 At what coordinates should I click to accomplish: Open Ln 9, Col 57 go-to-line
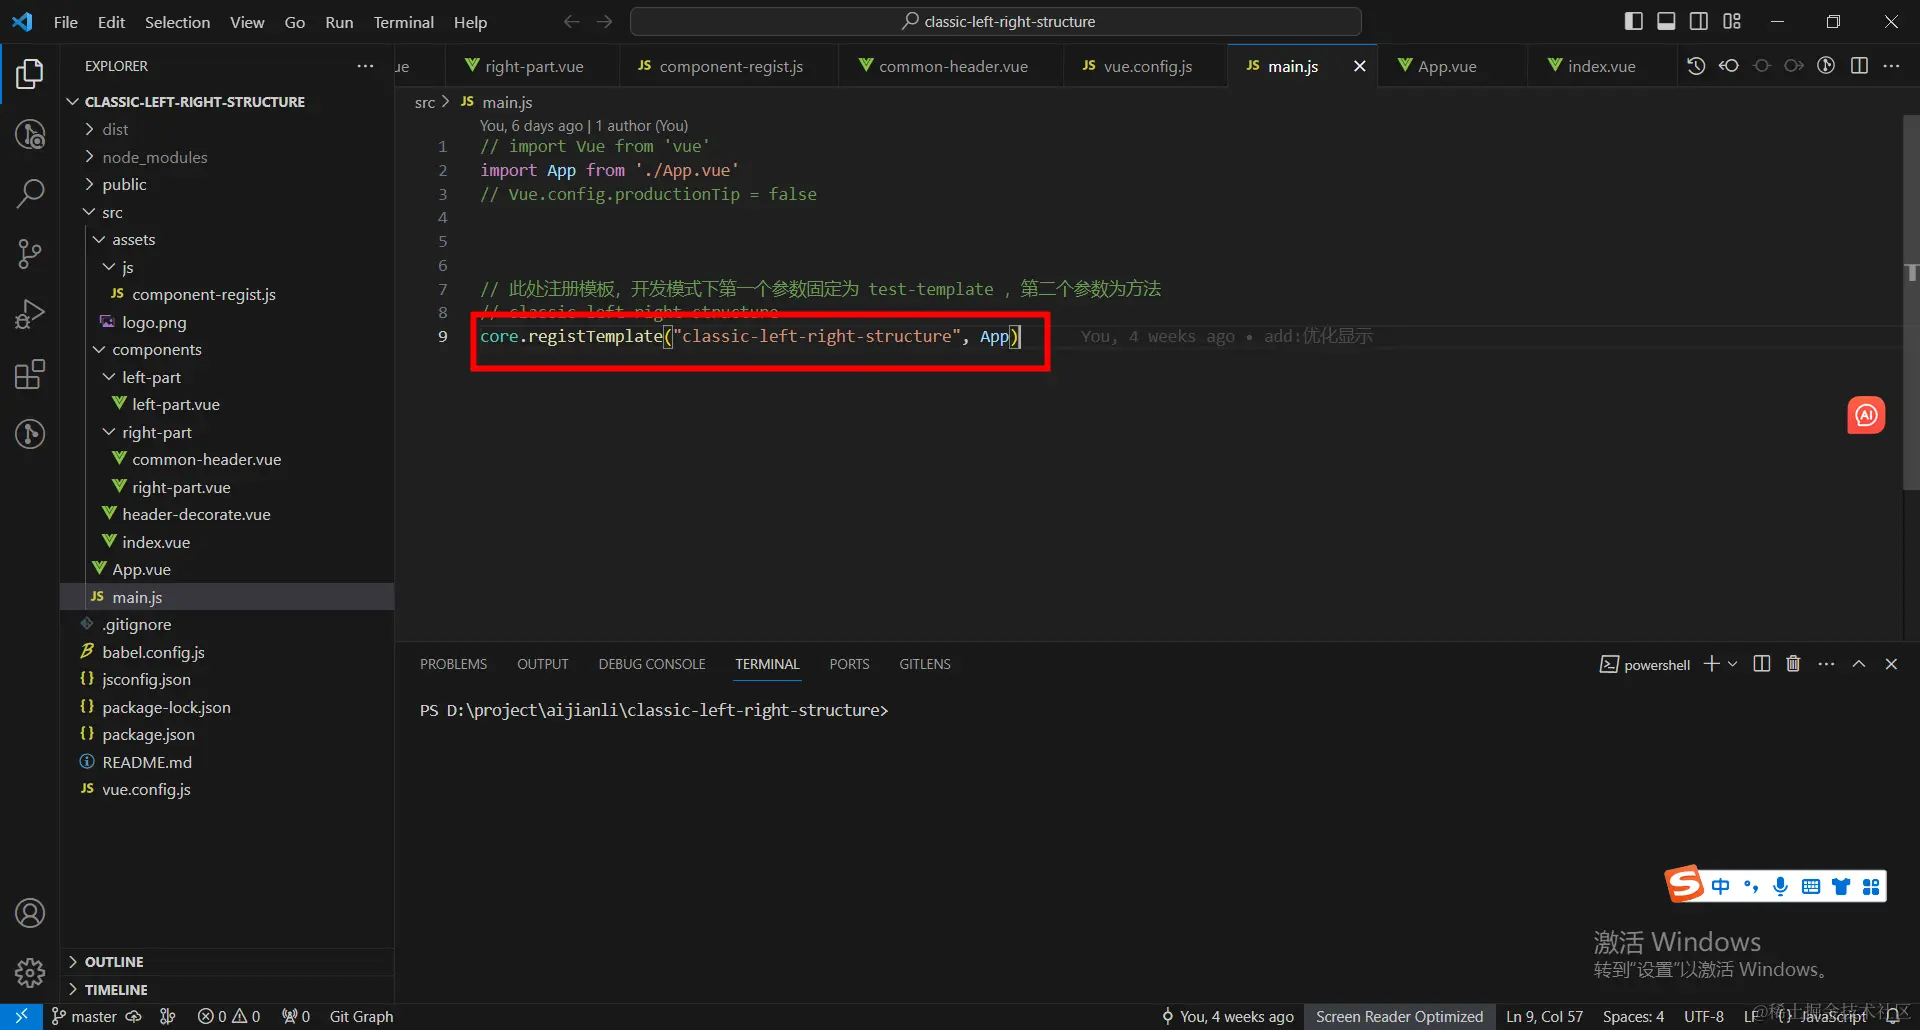tap(1544, 1016)
